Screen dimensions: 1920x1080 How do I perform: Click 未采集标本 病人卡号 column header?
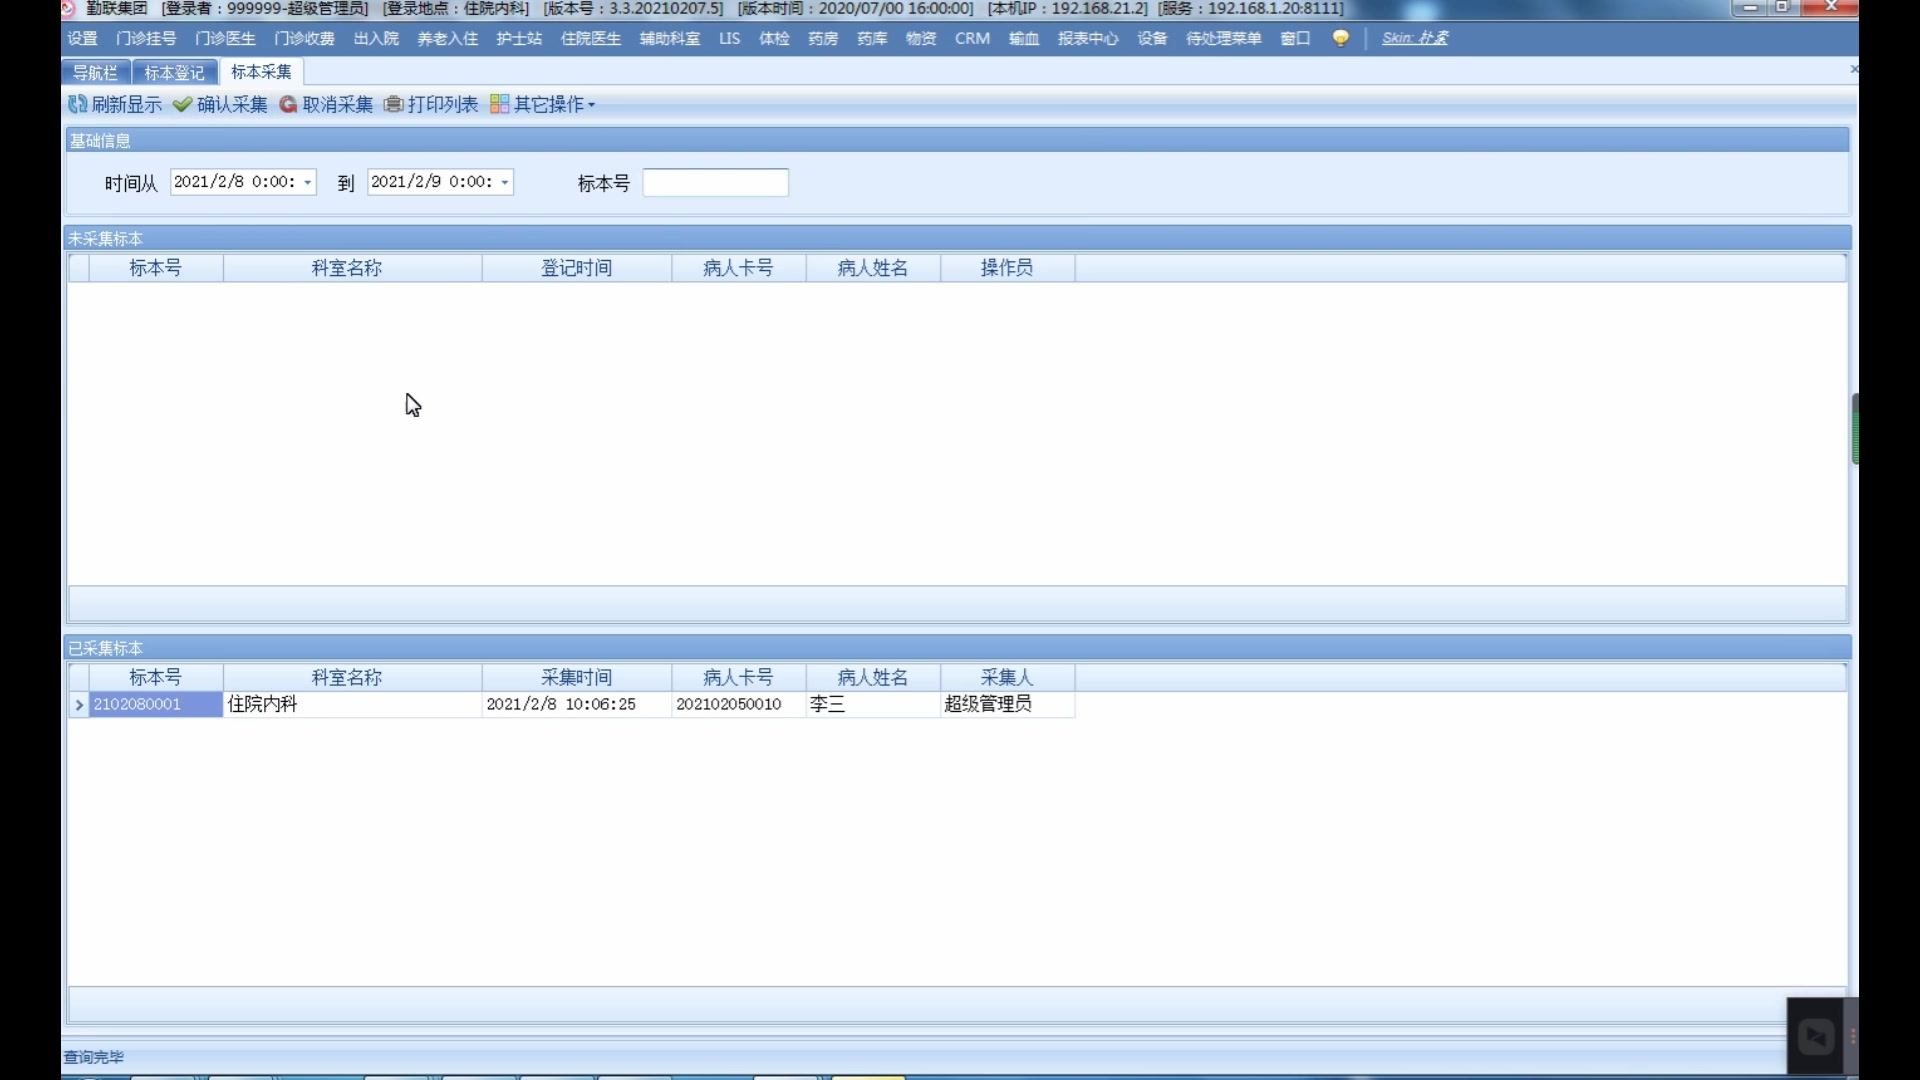pyautogui.click(x=738, y=268)
